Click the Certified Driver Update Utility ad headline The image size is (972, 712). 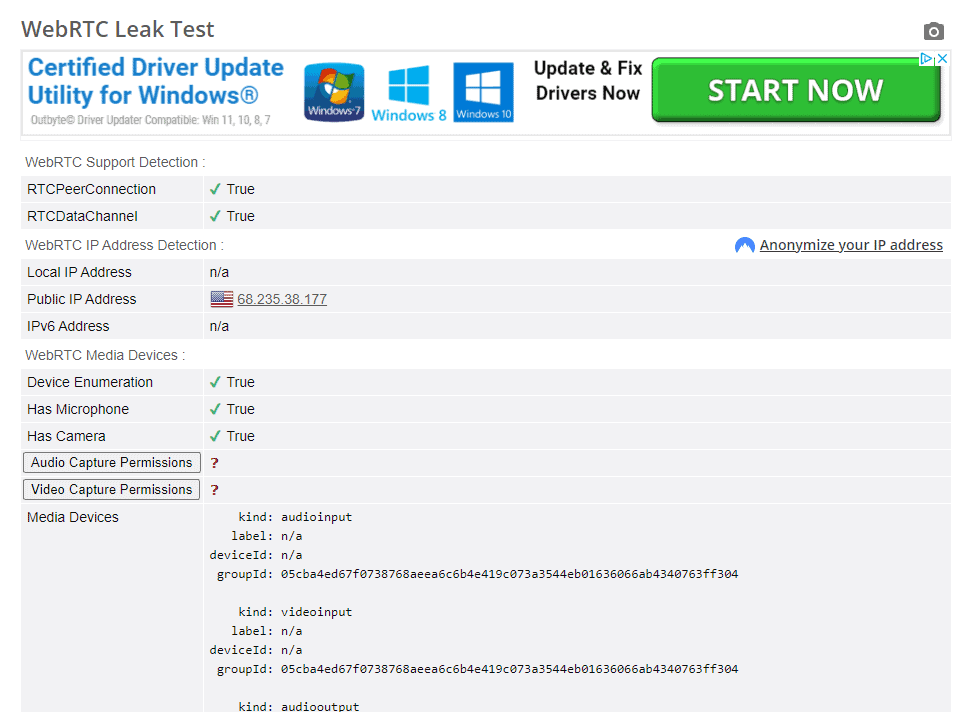coord(156,82)
